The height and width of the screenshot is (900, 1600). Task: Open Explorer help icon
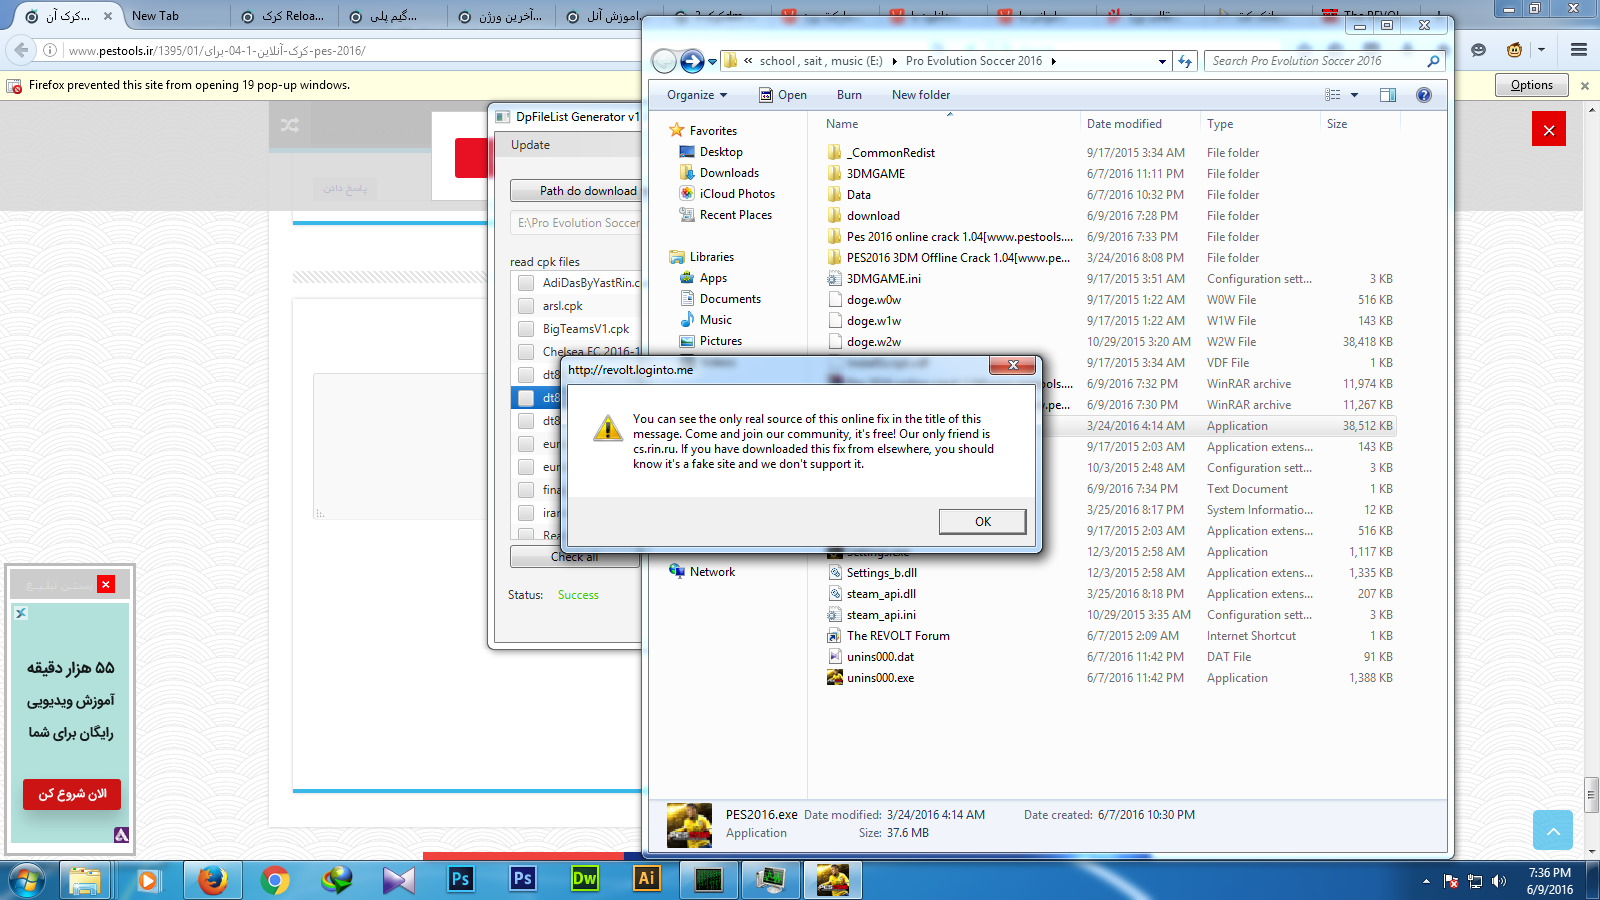coord(1424,95)
